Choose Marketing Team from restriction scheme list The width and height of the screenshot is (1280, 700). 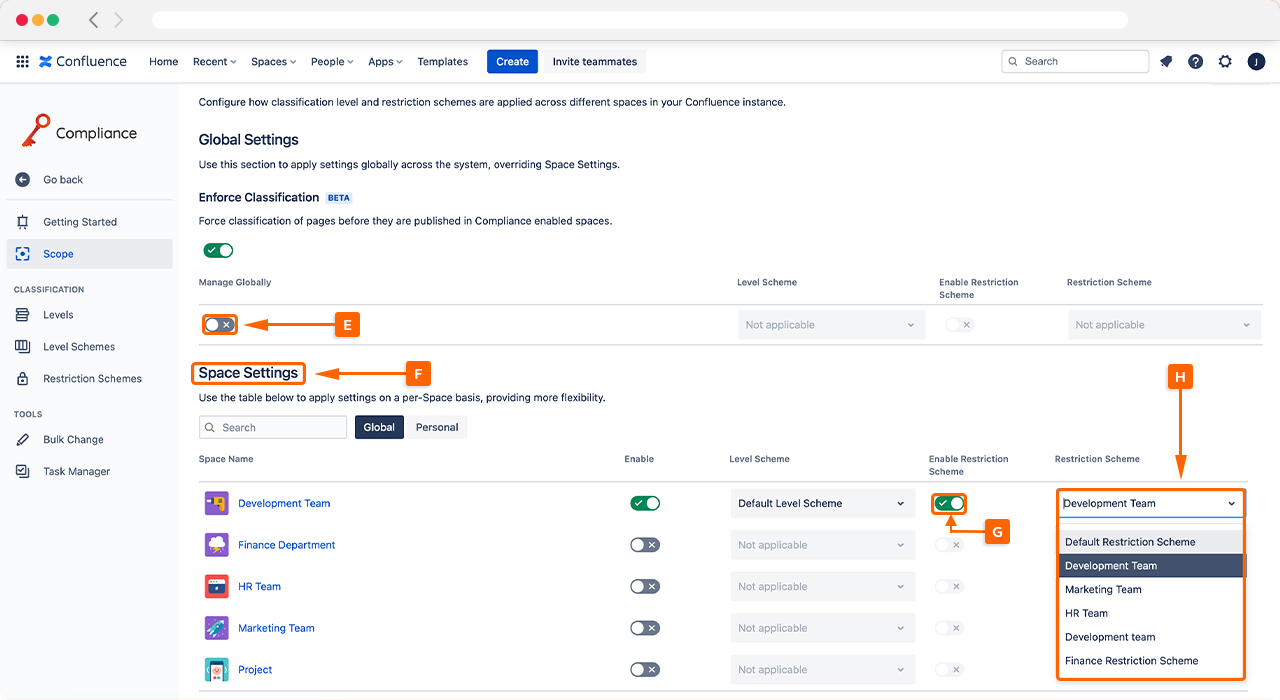point(1103,590)
